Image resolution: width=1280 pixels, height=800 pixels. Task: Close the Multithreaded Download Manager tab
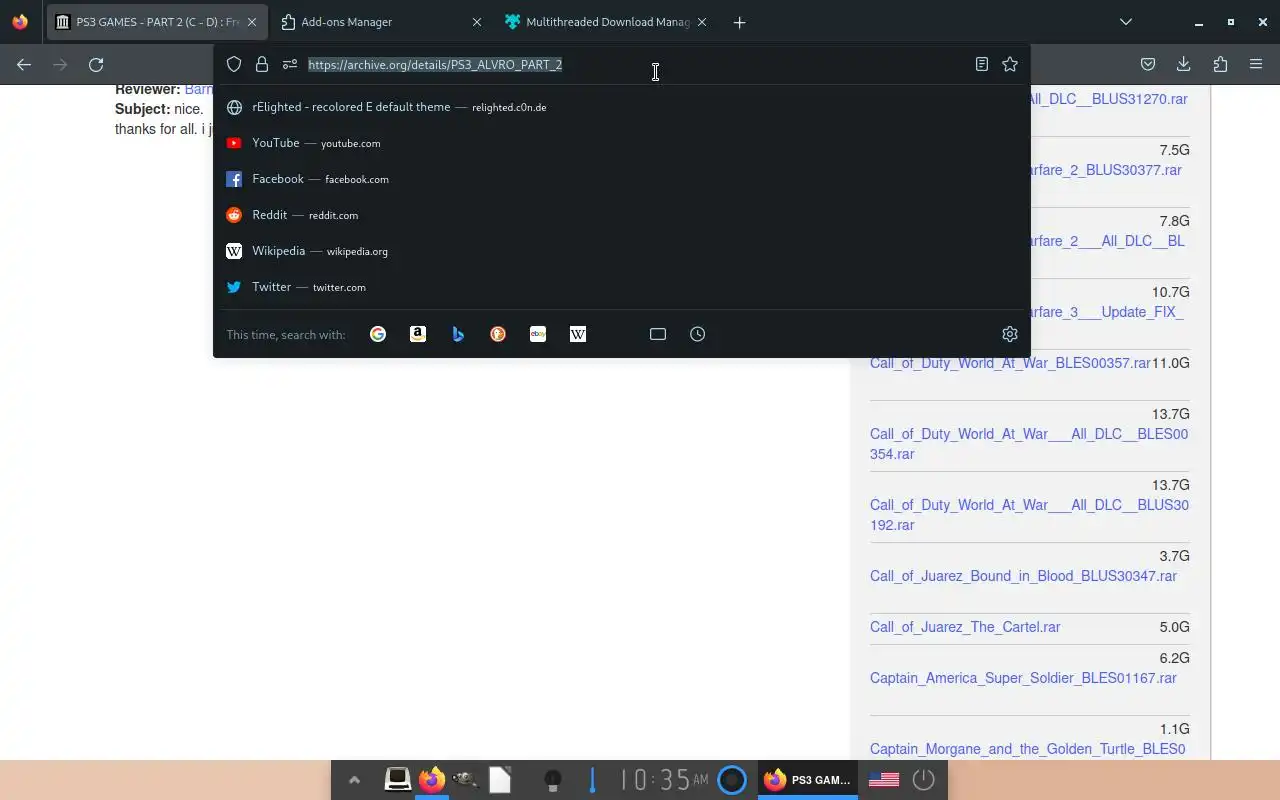(702, 22)
